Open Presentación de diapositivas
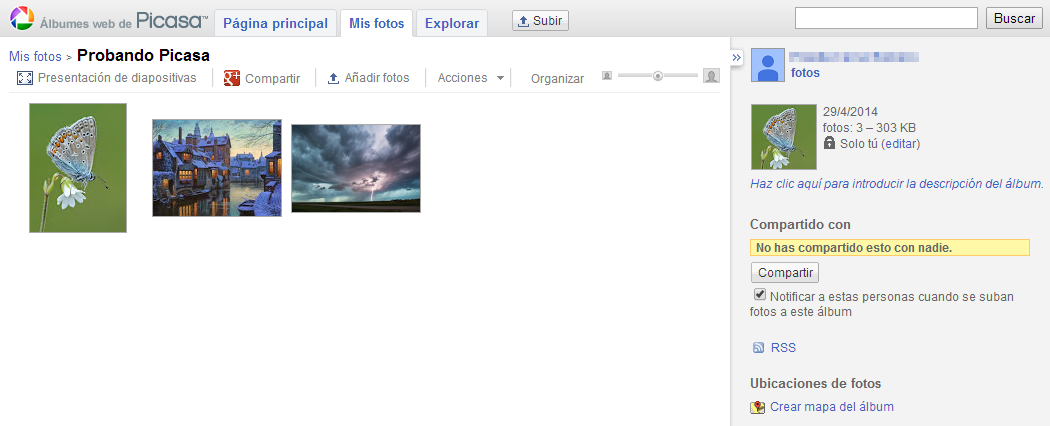The height and width of the screenshot is (426, 1050). (x=117, y=78)
